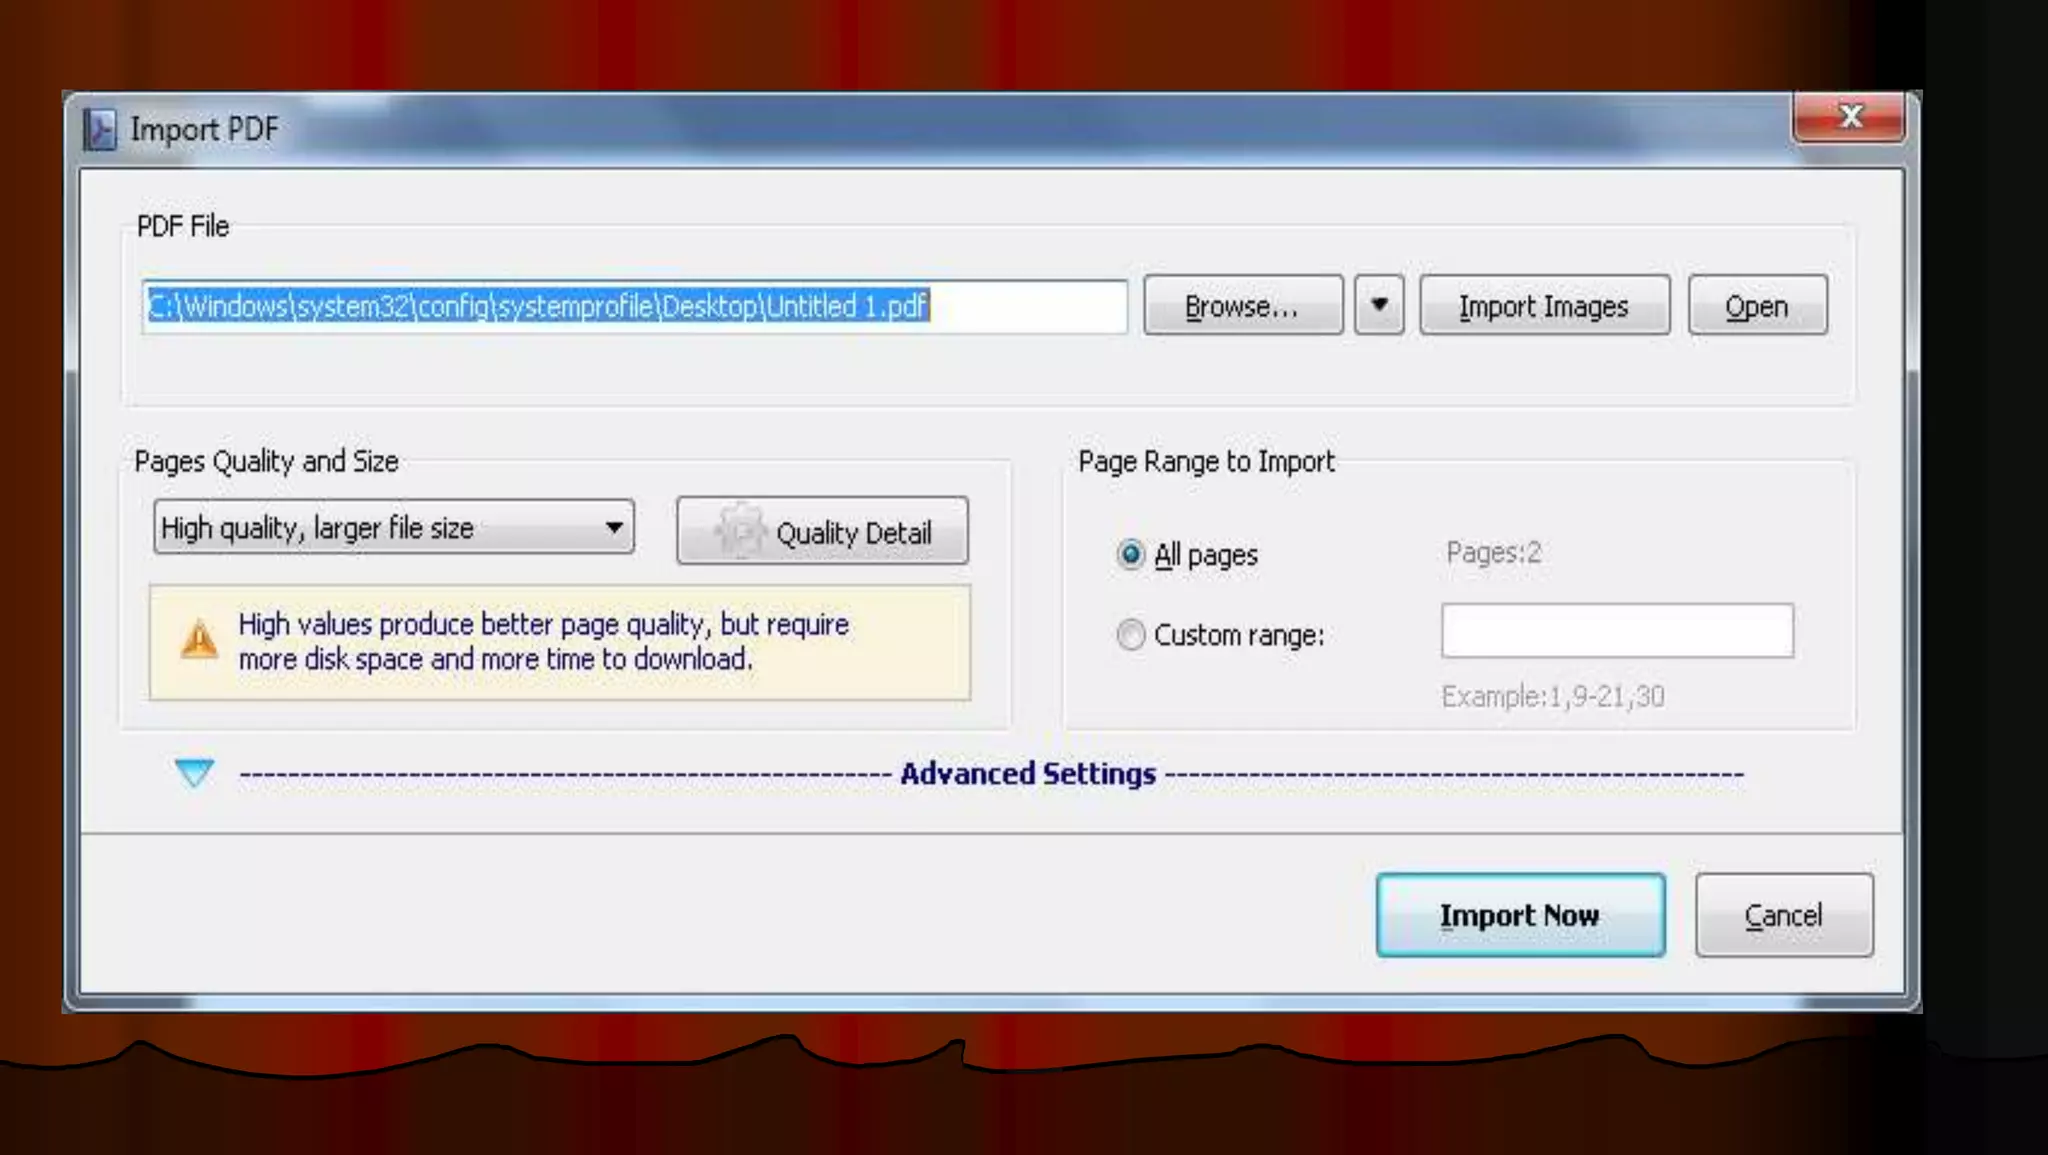Screen dimensions: 2048x1155
Task: Expand the Advanced Settings section label
Action: tap(1027, 774)
